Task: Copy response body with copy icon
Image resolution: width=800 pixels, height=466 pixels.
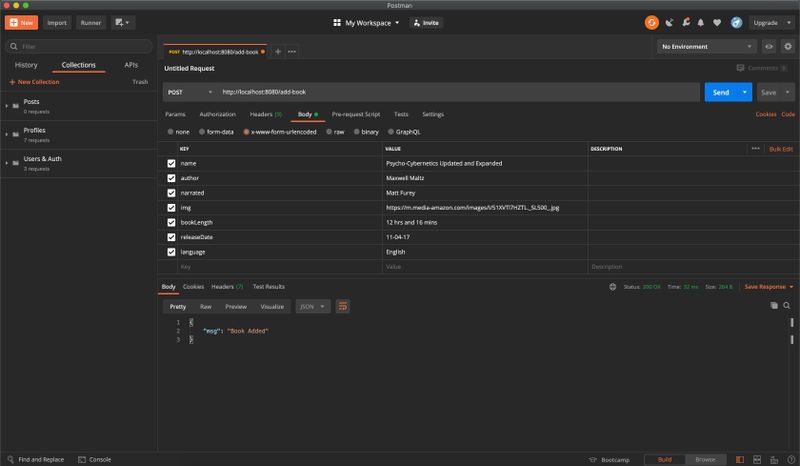Action: pos(774,305)
